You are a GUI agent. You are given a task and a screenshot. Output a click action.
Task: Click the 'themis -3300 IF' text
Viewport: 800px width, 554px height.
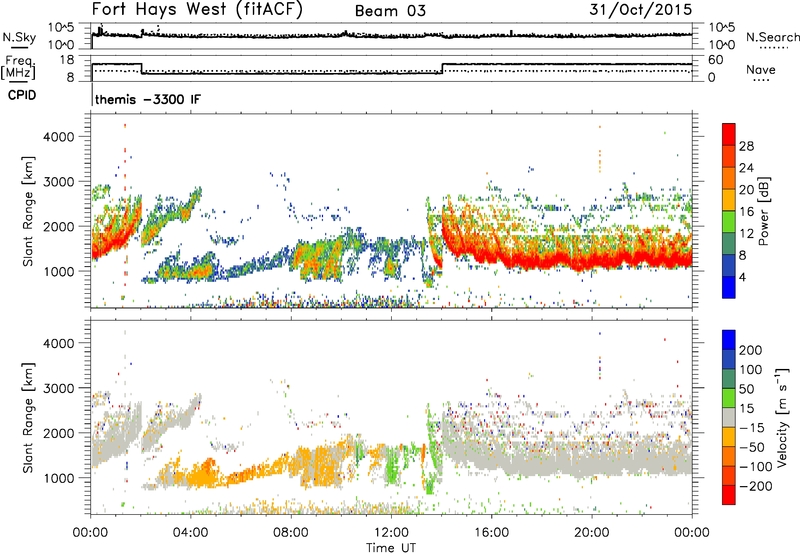coord(148,99)
